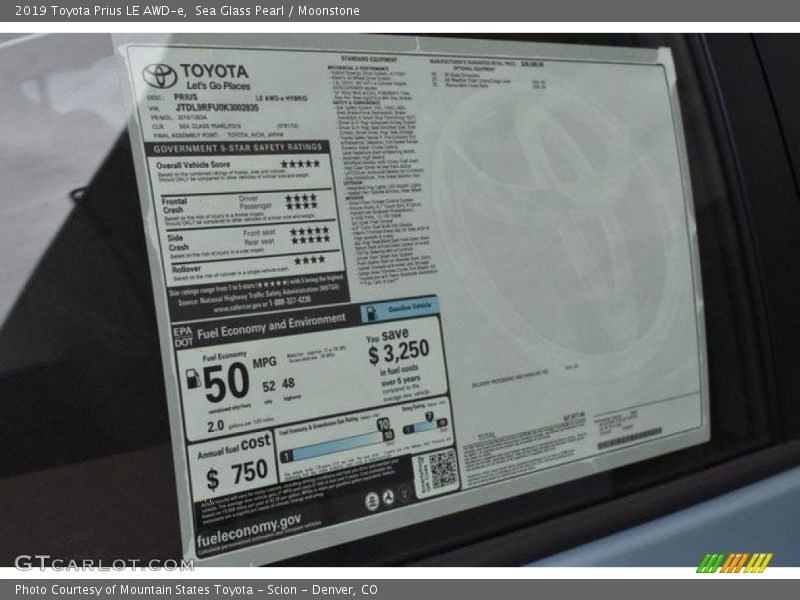Click the 'fueleconomy.gov' web address
This screenshot has width=800, height=600.
[249, 531]
